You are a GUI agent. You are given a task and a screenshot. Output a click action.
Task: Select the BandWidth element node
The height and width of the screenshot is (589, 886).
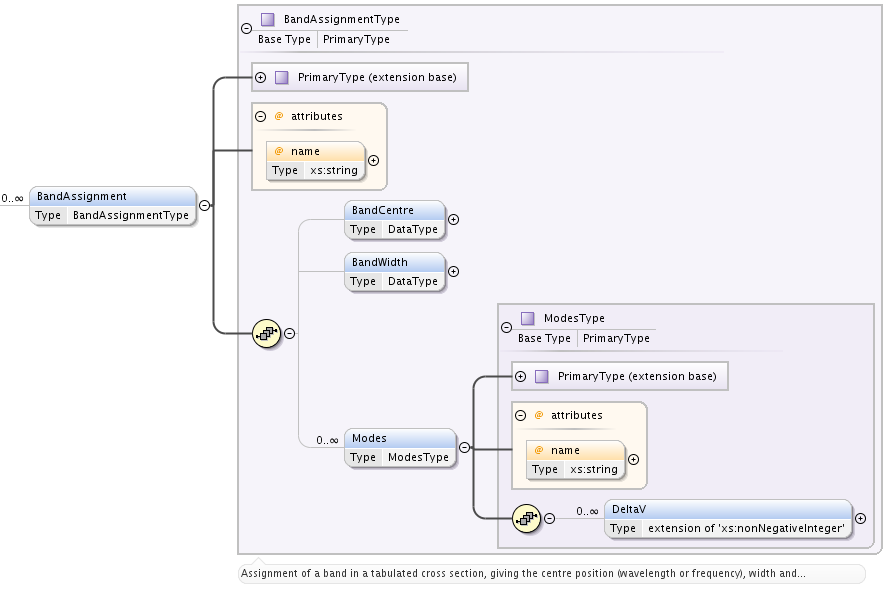tap(395, 272)
